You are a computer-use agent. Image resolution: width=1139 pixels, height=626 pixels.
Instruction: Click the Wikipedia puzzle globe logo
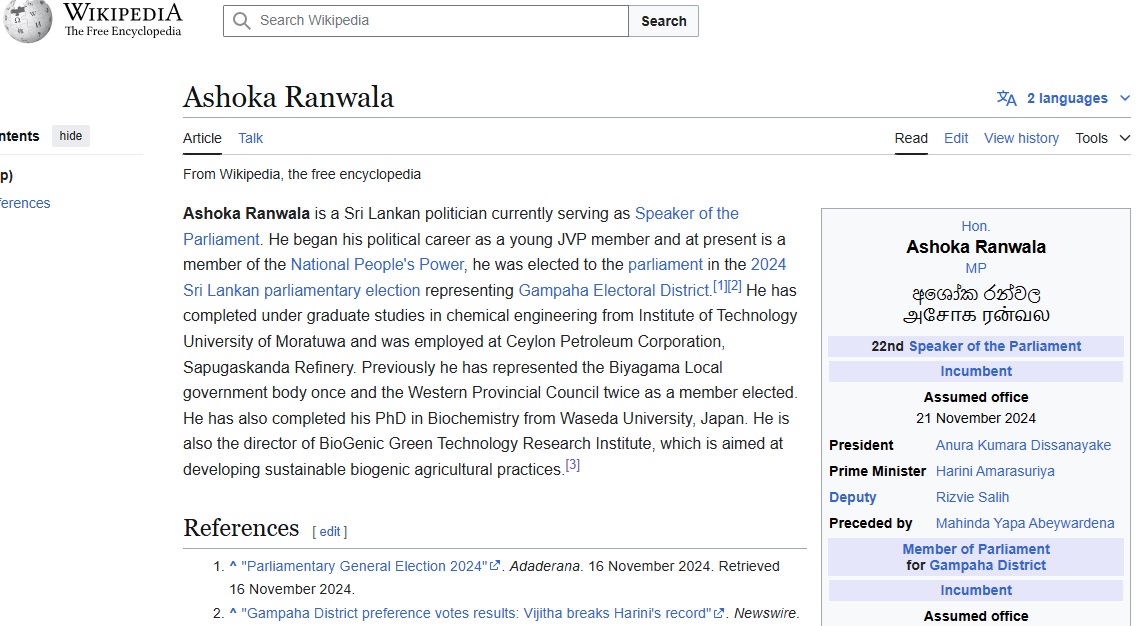(26, 20)
